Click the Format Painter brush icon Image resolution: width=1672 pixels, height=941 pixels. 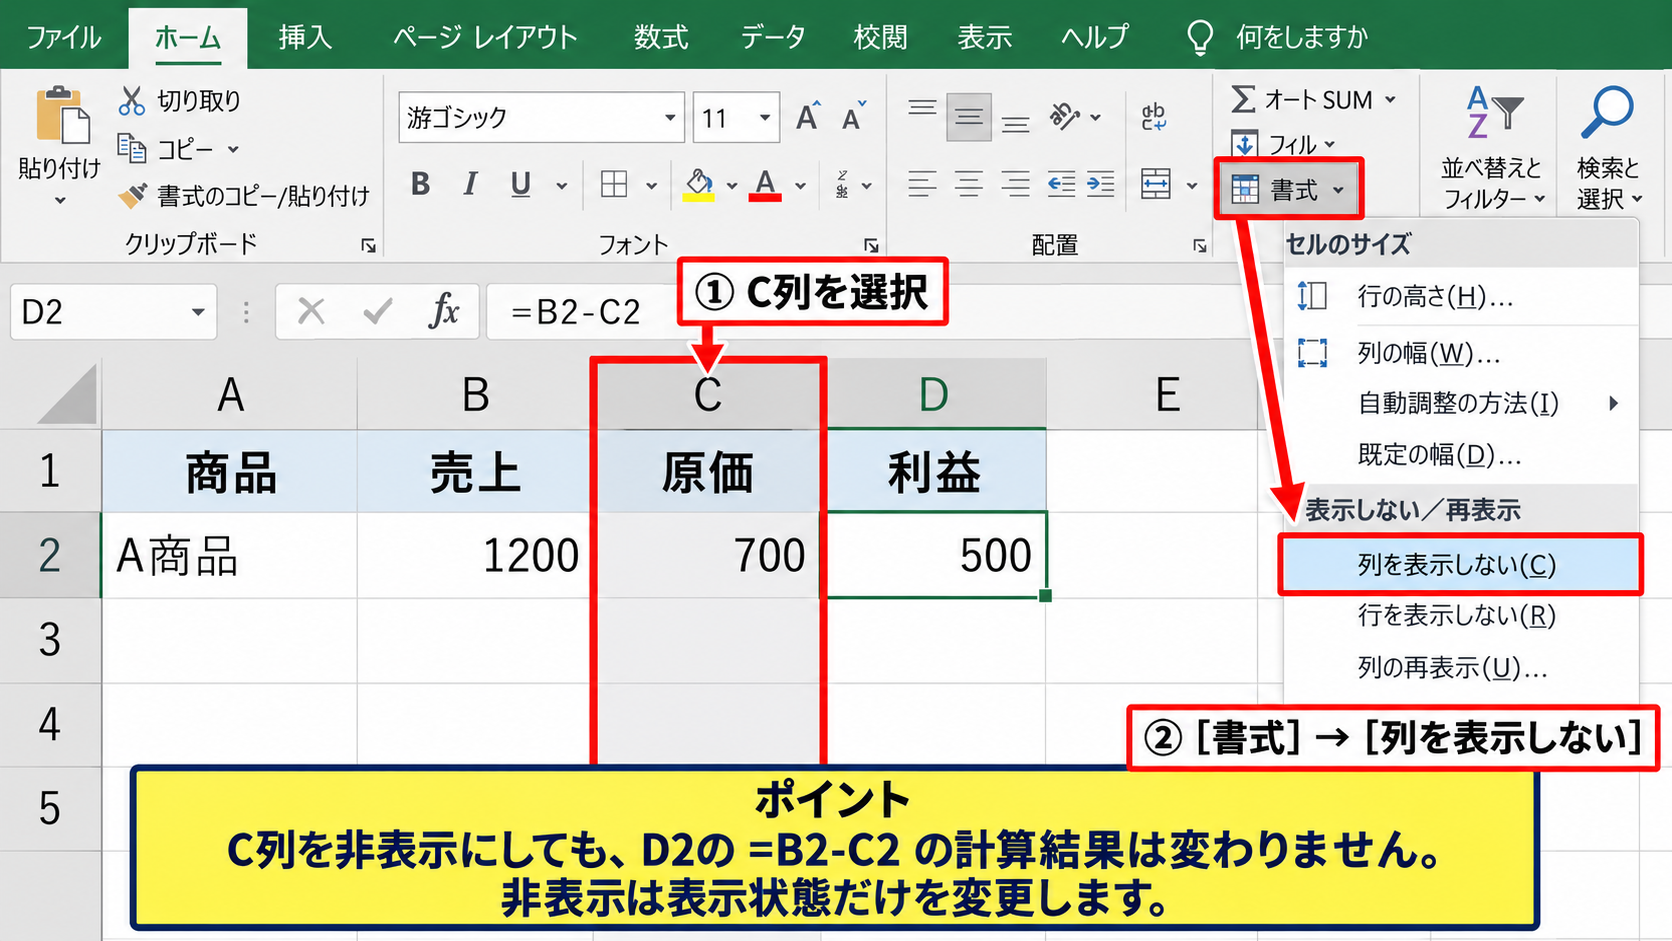coord(132,195)
